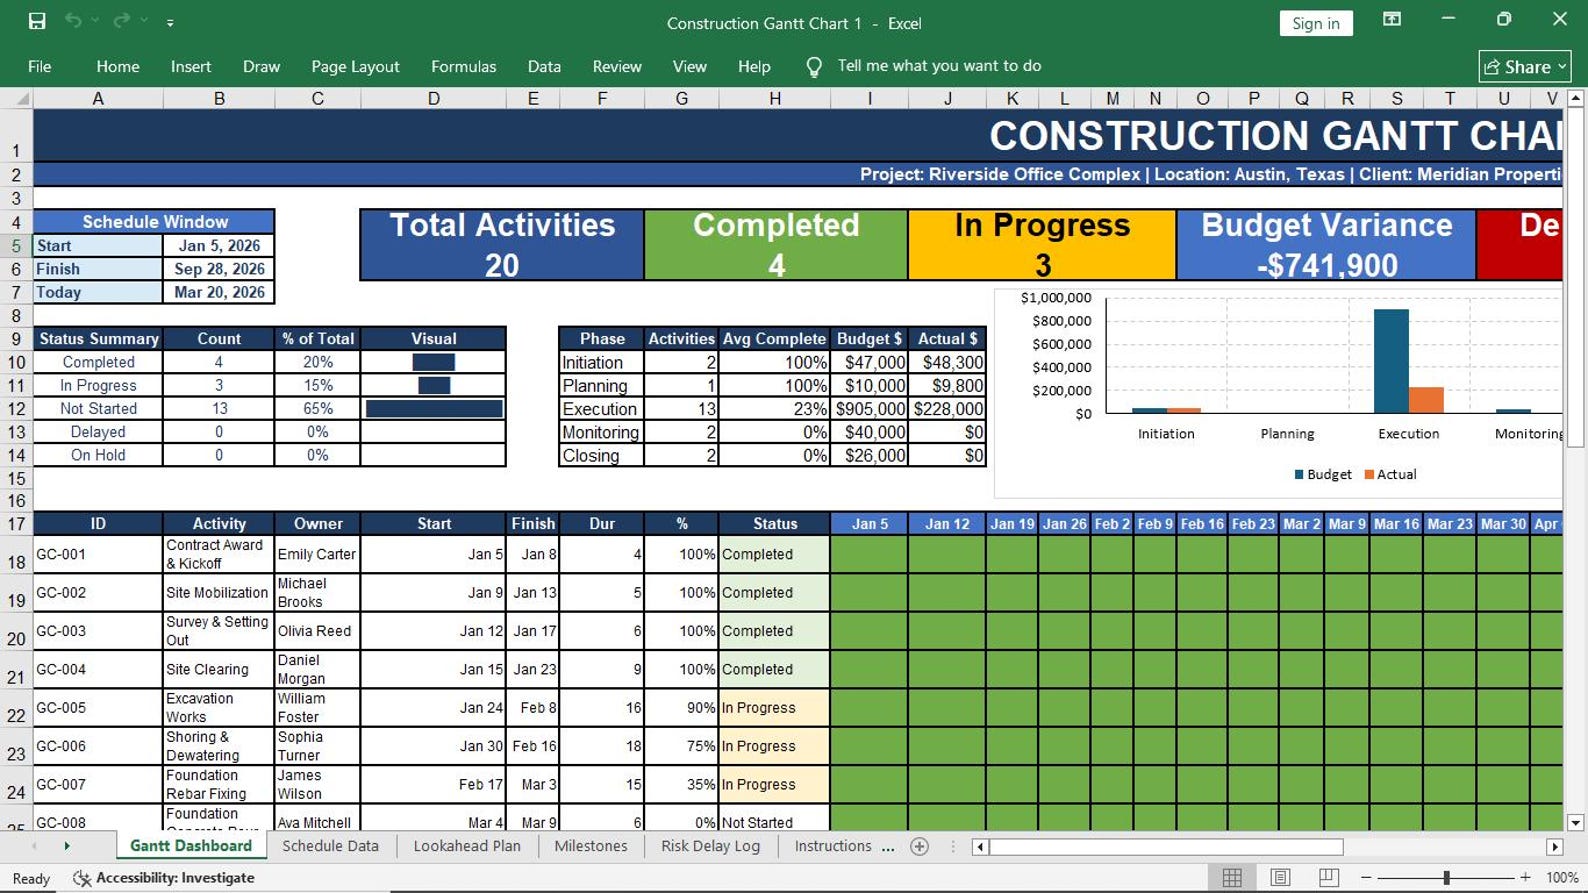Open the View ribbon tab

689,66
